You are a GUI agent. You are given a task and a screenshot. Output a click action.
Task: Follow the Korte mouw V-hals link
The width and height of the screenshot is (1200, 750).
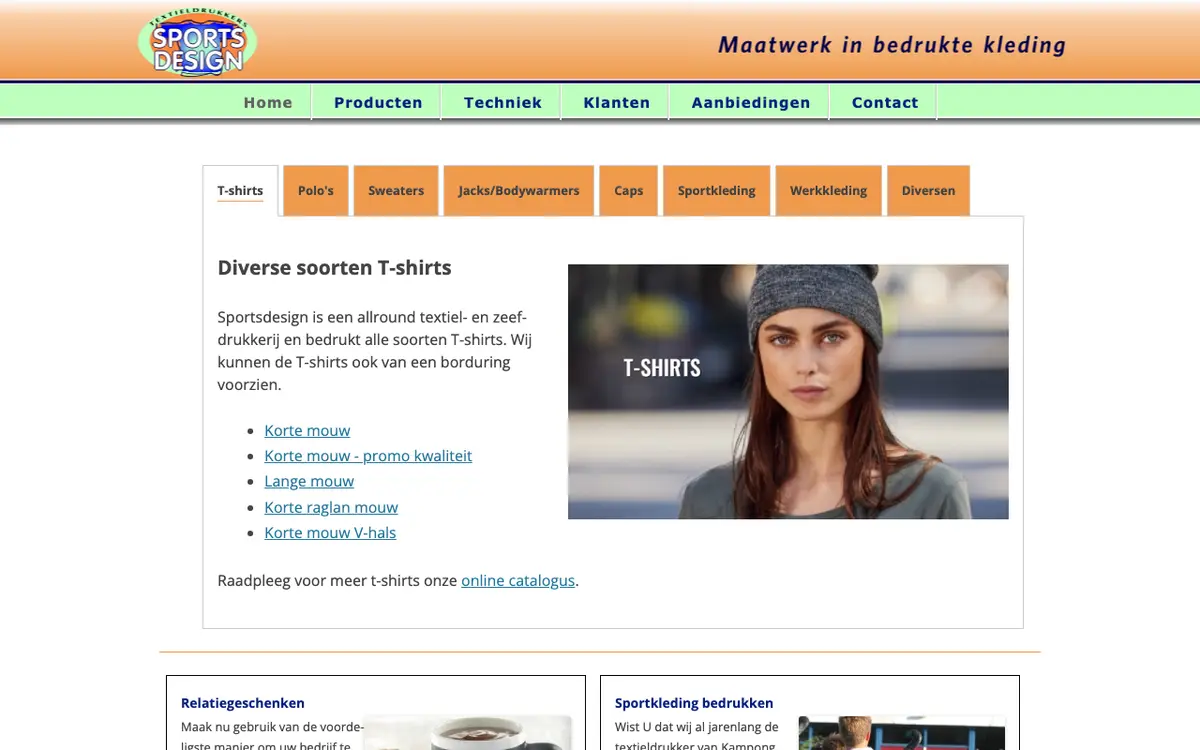click(x=330, y=533)
